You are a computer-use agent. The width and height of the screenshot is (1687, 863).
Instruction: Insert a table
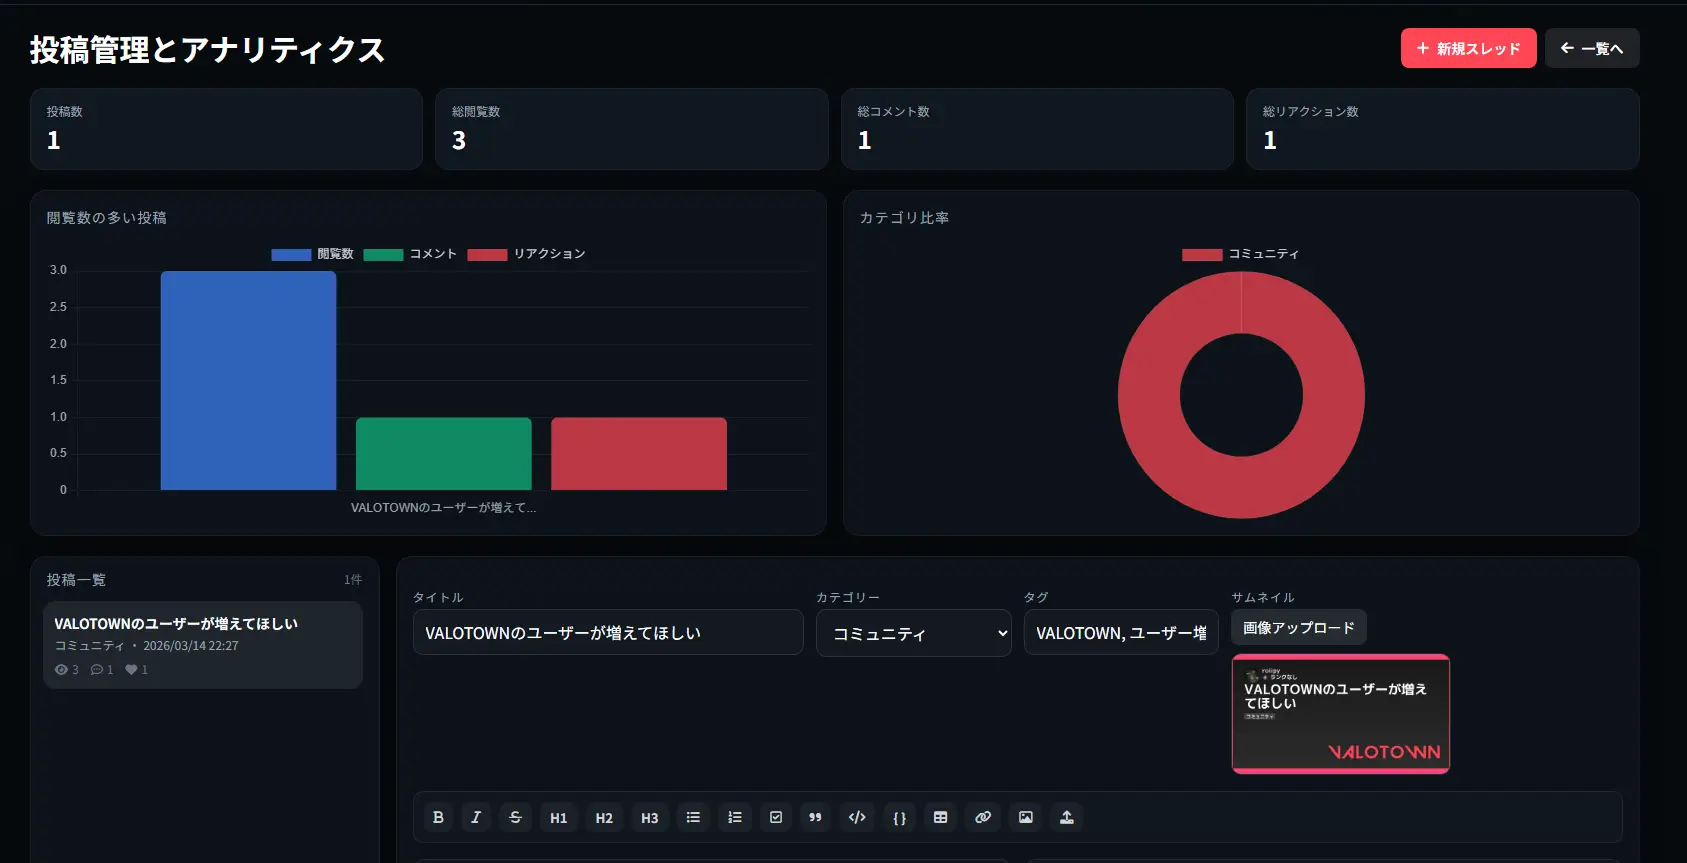point(941,817)
